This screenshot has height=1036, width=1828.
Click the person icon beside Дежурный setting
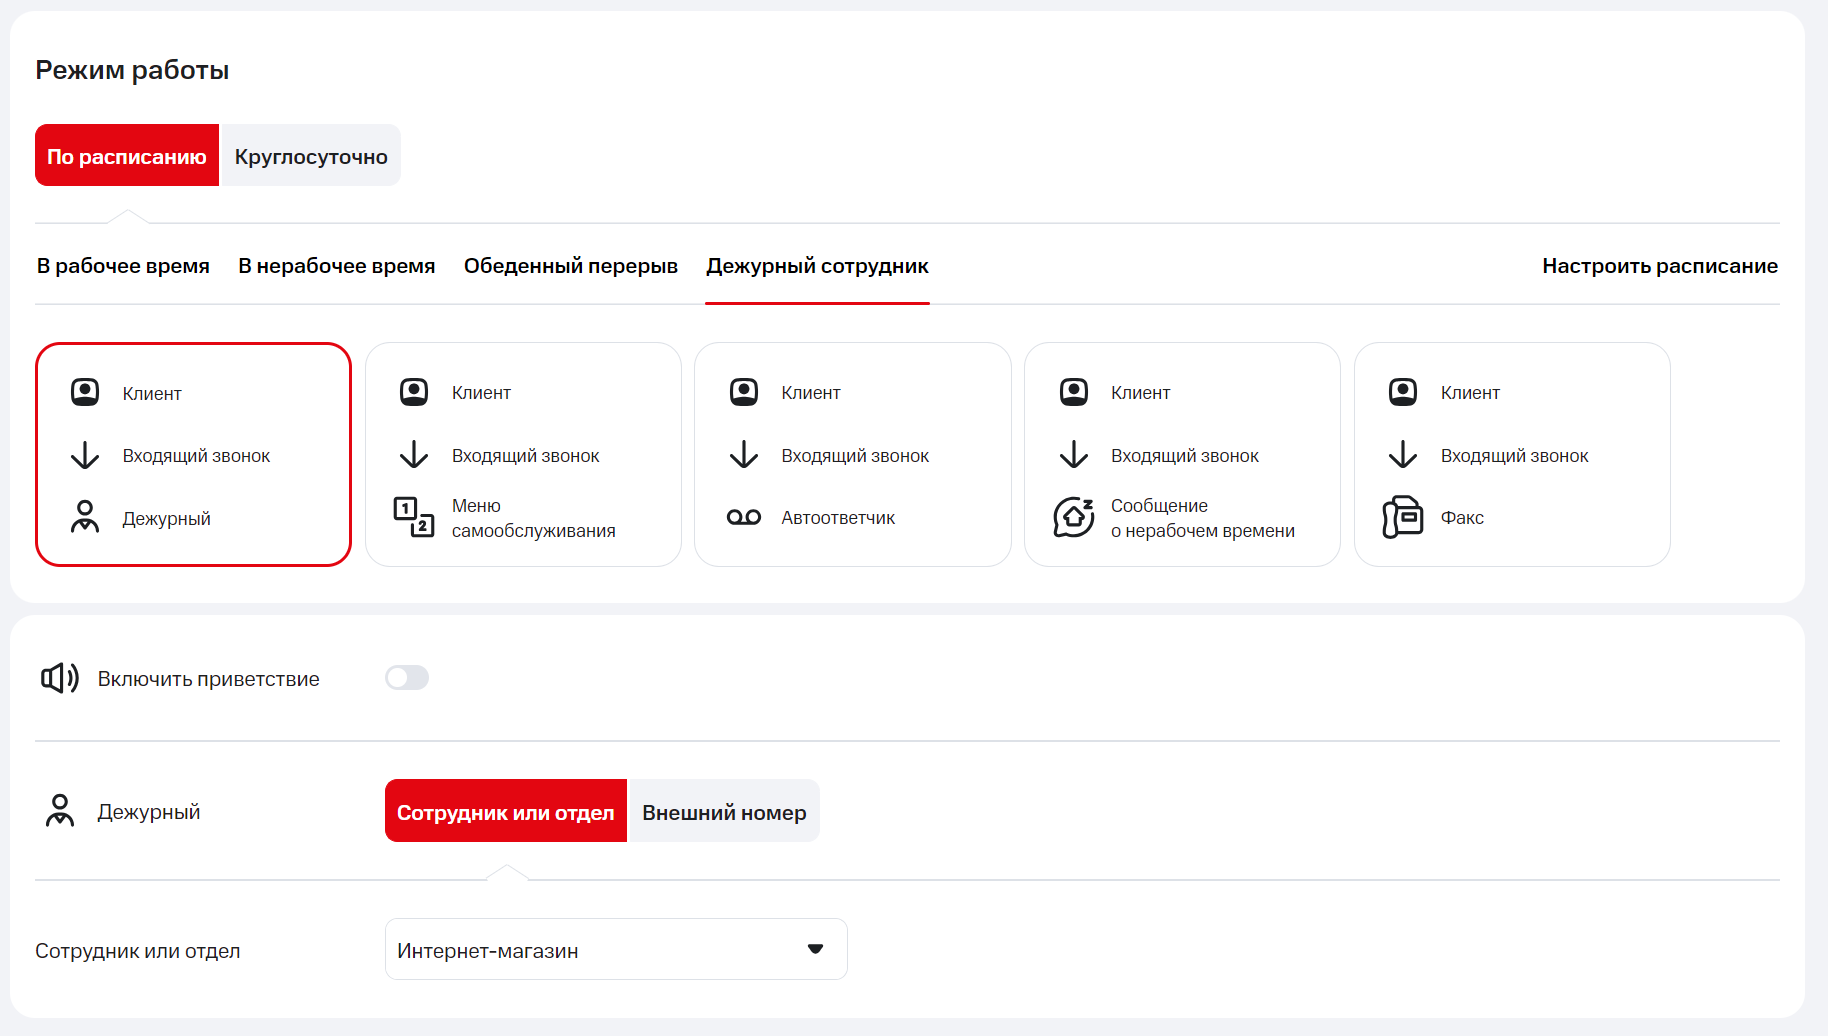pos(59,811)
